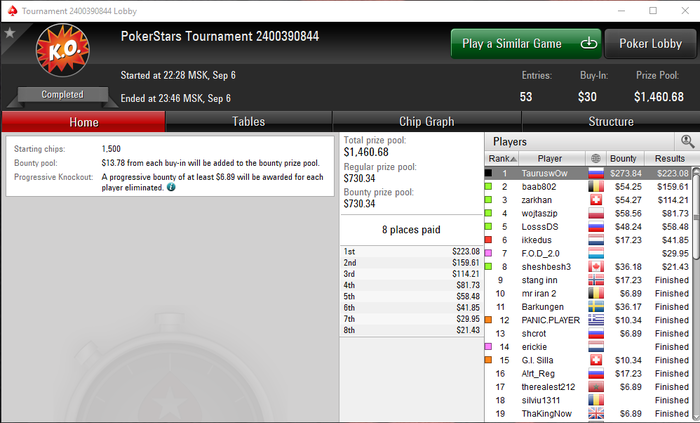The image size is (700, 423).
Task: Click the download icon on Play a Similar Game
Action: [x=588, y=43]
